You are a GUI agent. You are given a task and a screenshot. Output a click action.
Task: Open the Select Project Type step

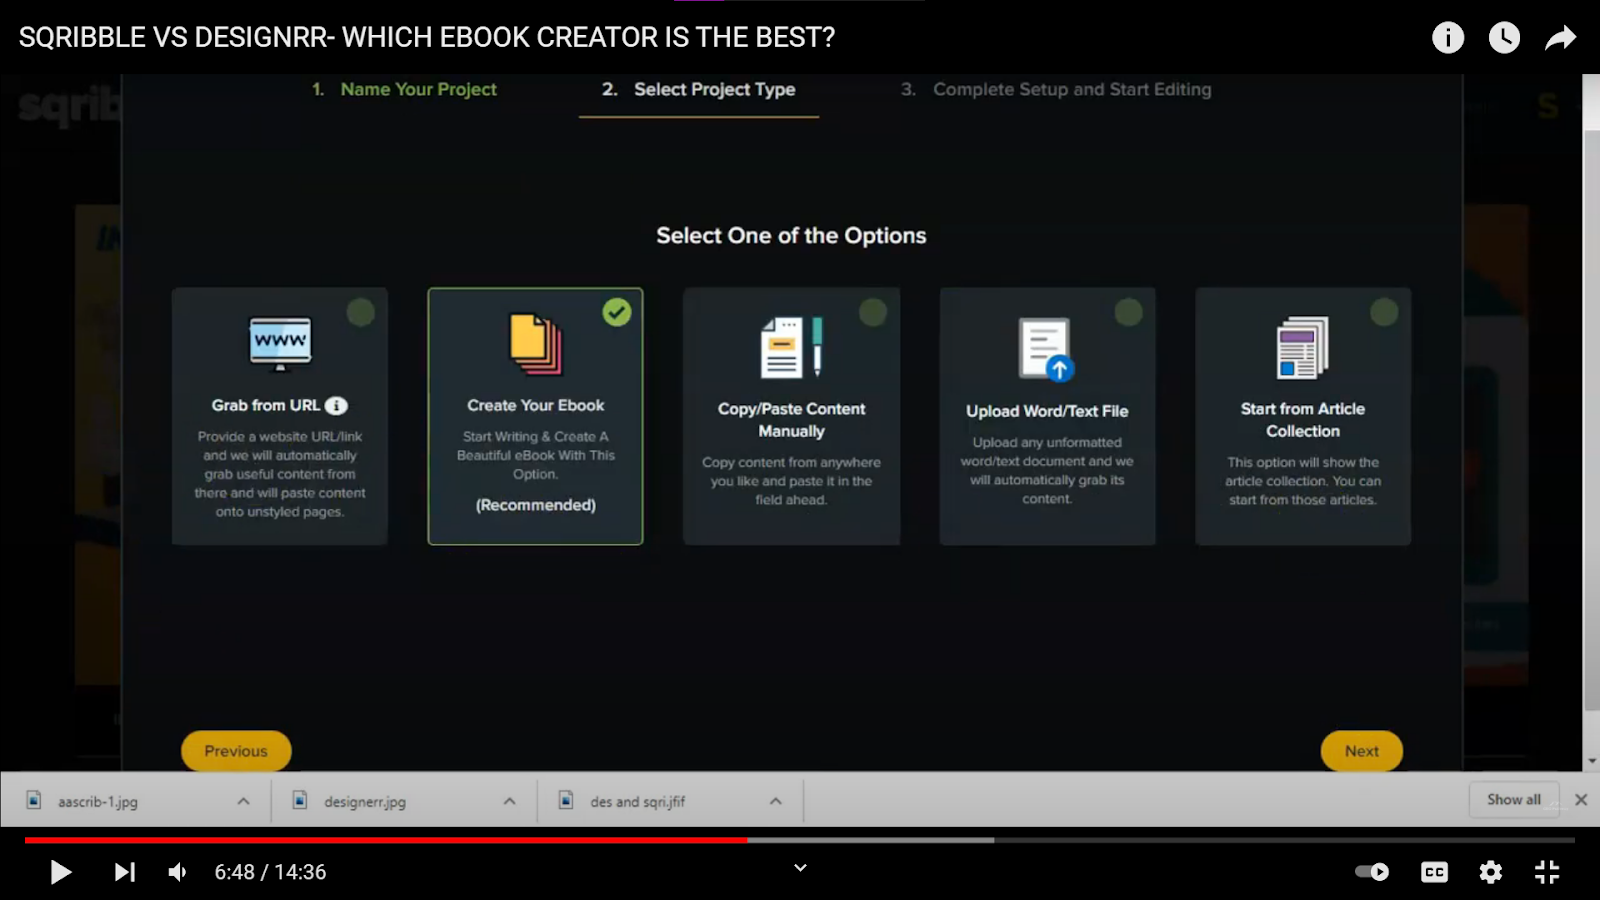pyautogui.click(x=699, y=89)
